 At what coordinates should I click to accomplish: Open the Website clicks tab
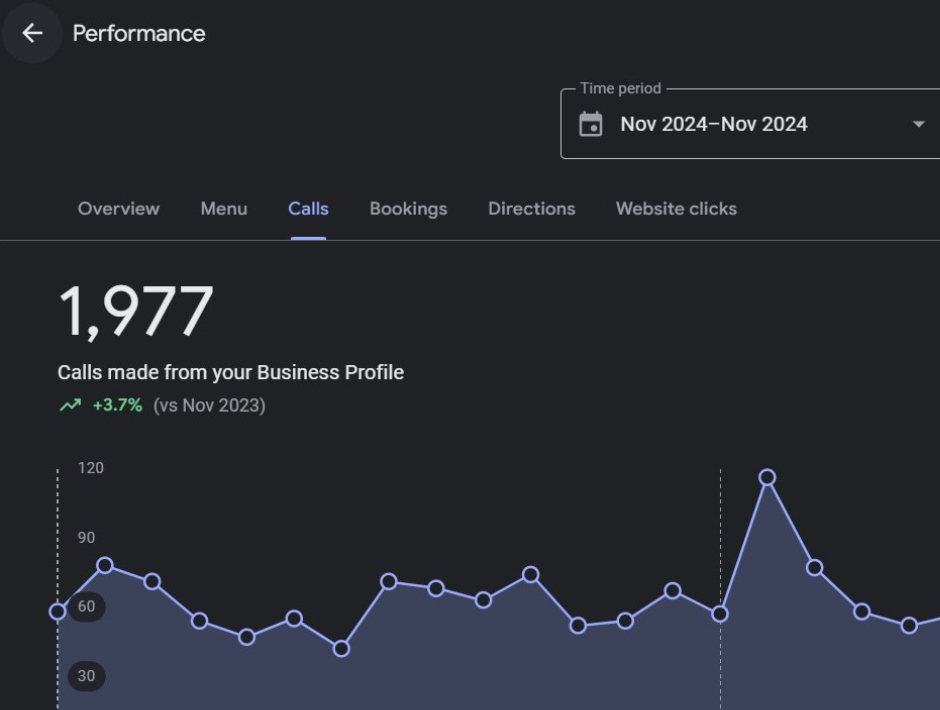pos(676,209)
